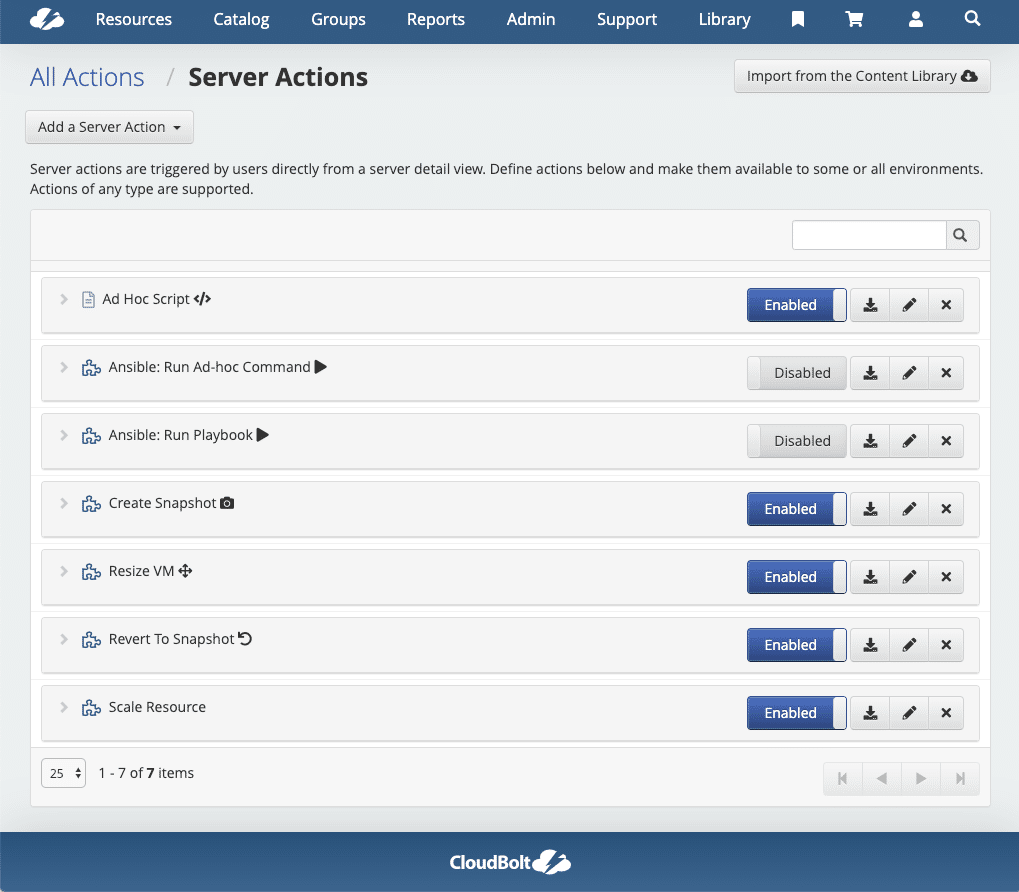Click the CloudBolt logo in the top bar
The image size is (1019, 892).
(x=47, y=19)
